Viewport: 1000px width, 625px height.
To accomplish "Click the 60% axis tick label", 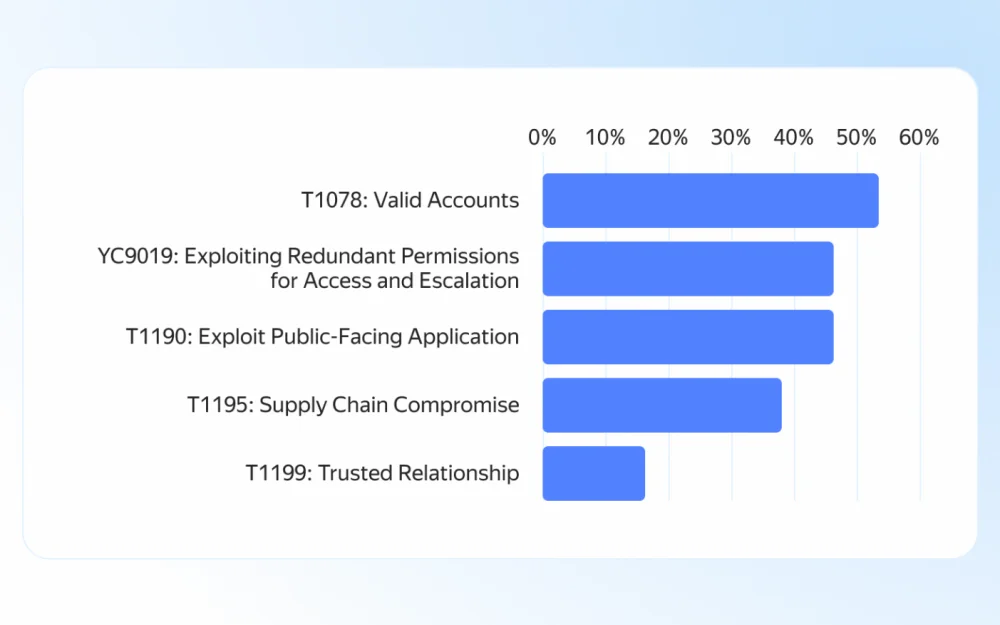I will click(x=919, y=138).
